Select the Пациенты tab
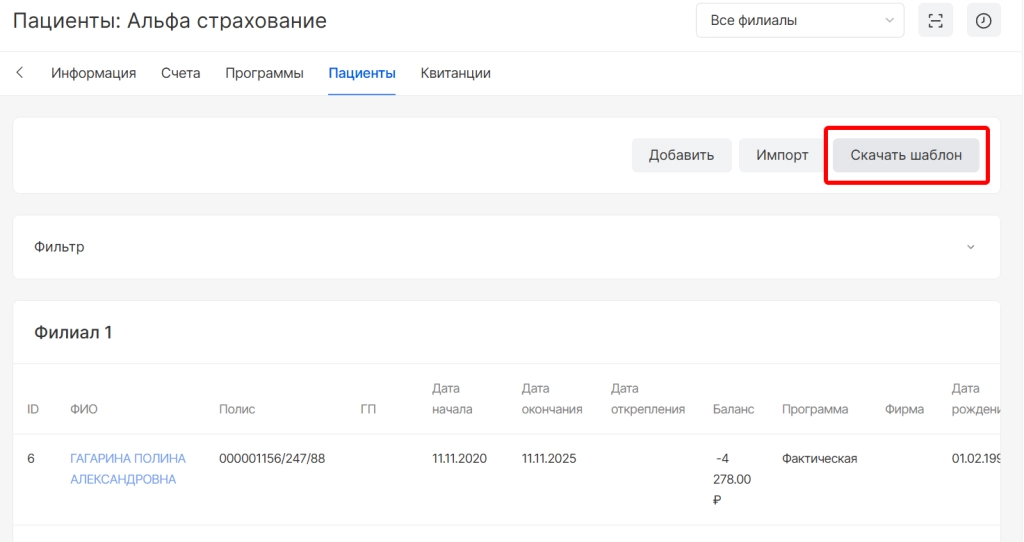 coord(362,73)
